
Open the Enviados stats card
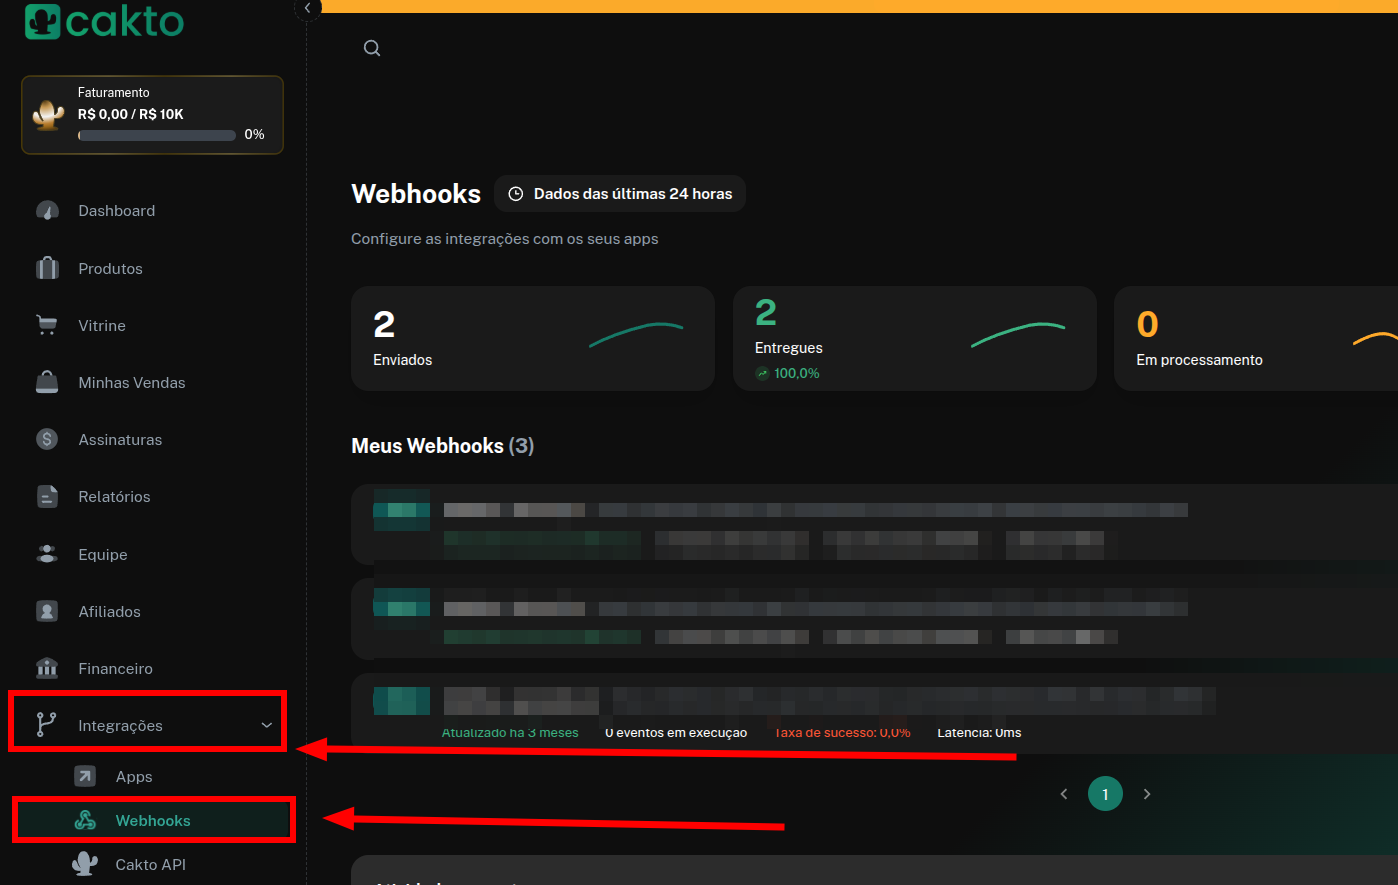coord(533,338)
